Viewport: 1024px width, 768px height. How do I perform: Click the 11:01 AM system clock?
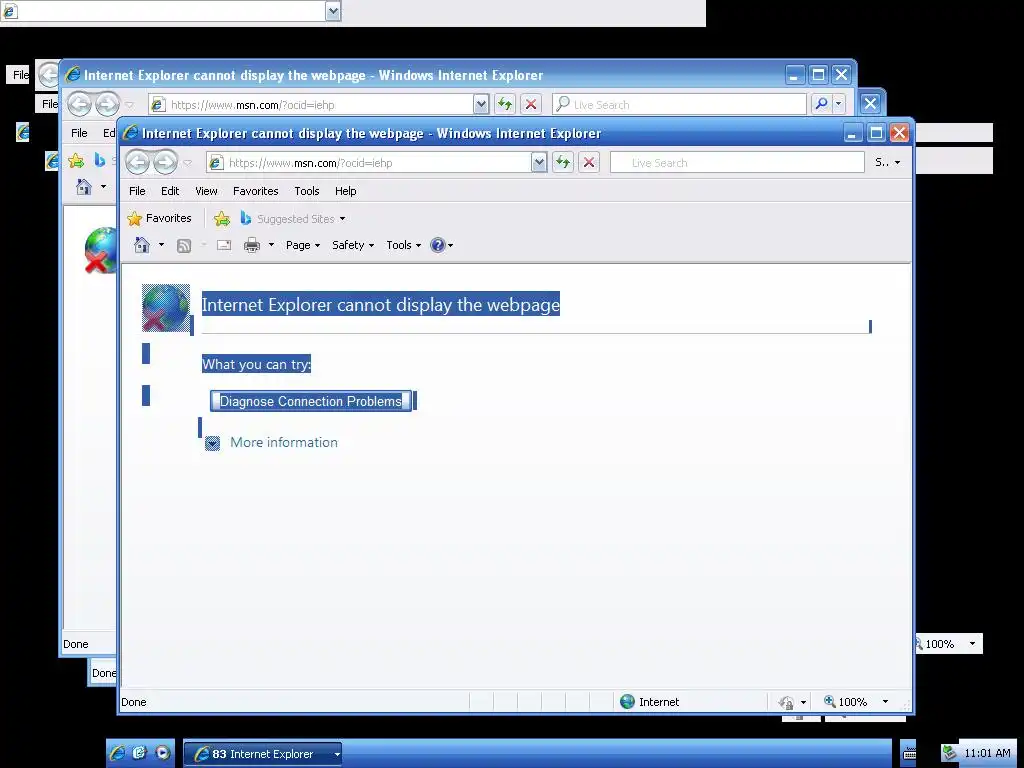pos(987,753)
